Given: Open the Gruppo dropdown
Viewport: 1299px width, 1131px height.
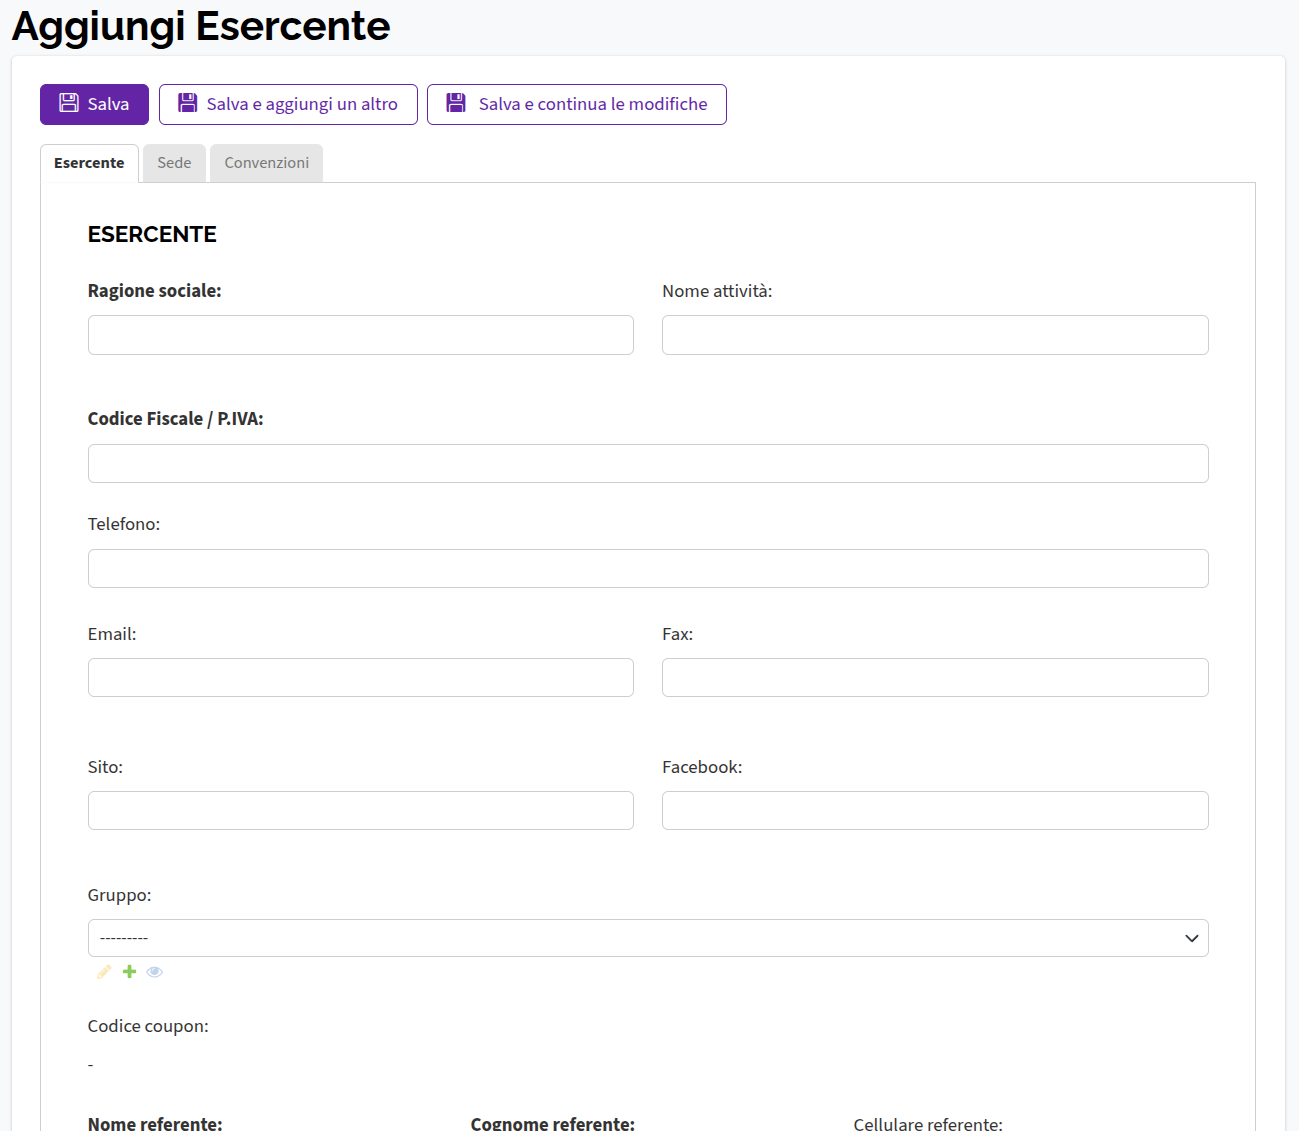Looking at the screenshot, I should click(648, 938).
